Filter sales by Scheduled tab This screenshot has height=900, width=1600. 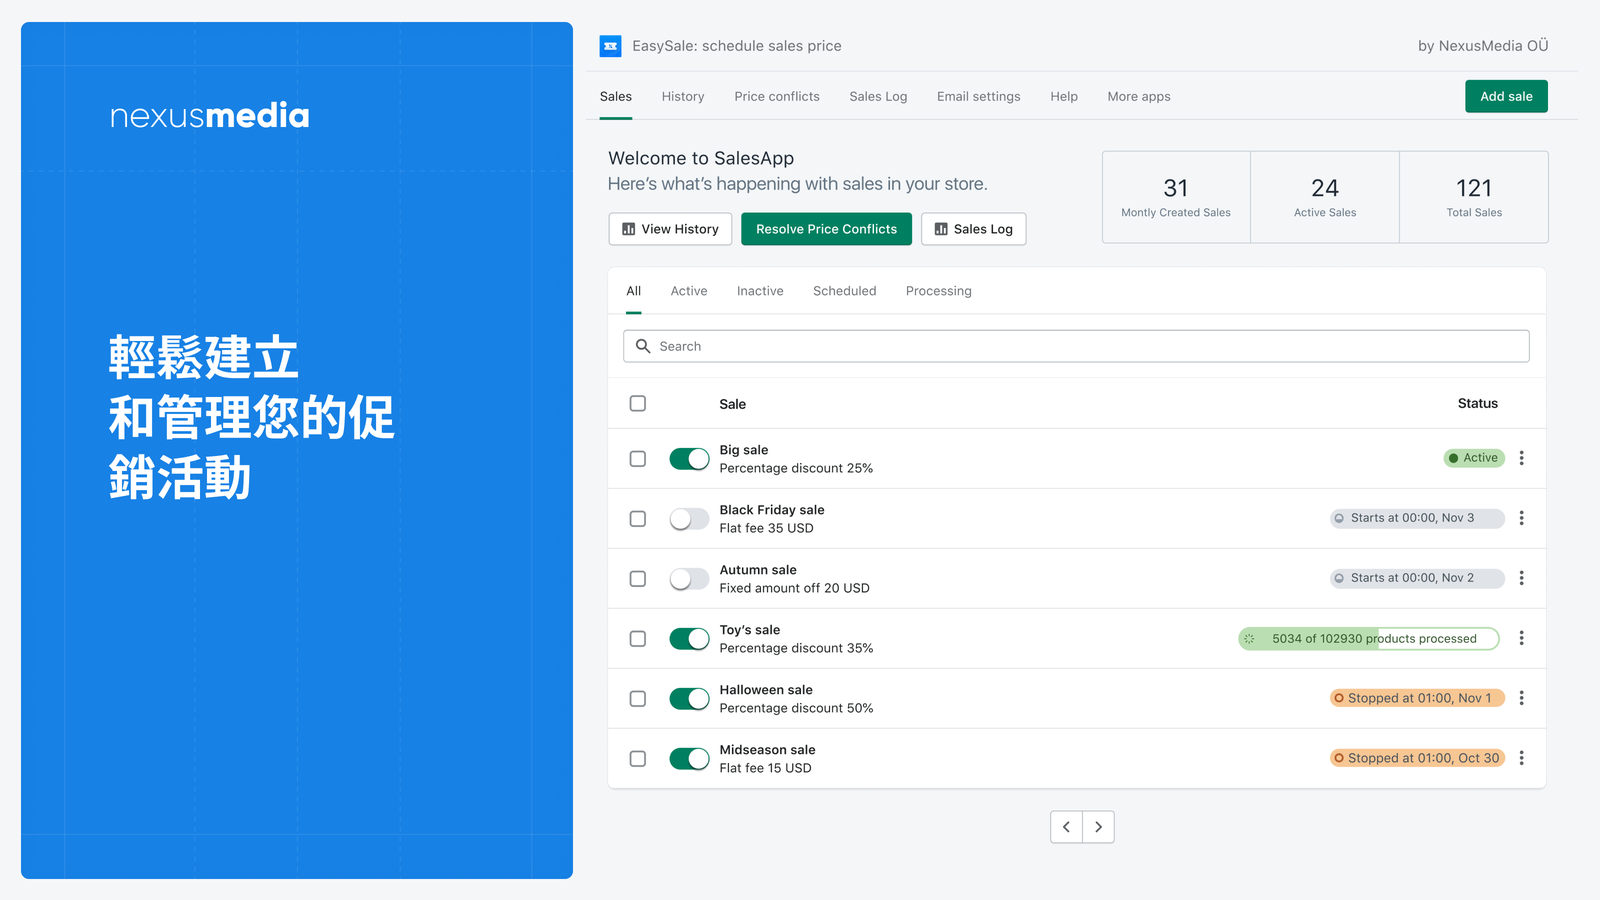click(845, 291)
